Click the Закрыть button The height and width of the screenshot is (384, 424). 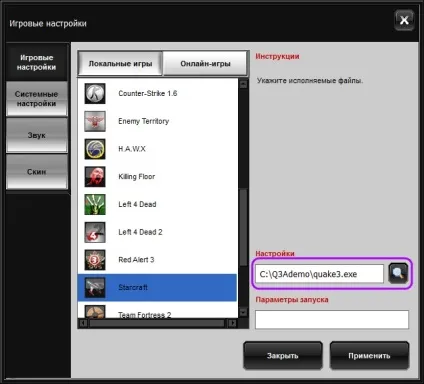(283, 356)
